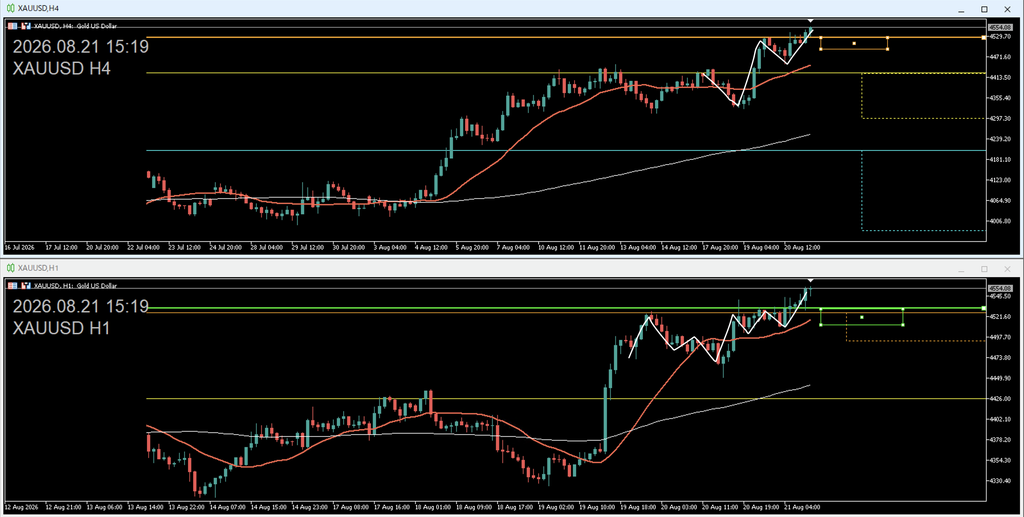Click the green rectangle's bottom-right corner handle
Screen dimensions: 1024x517
pyautogui.click(x=903, y=324)
